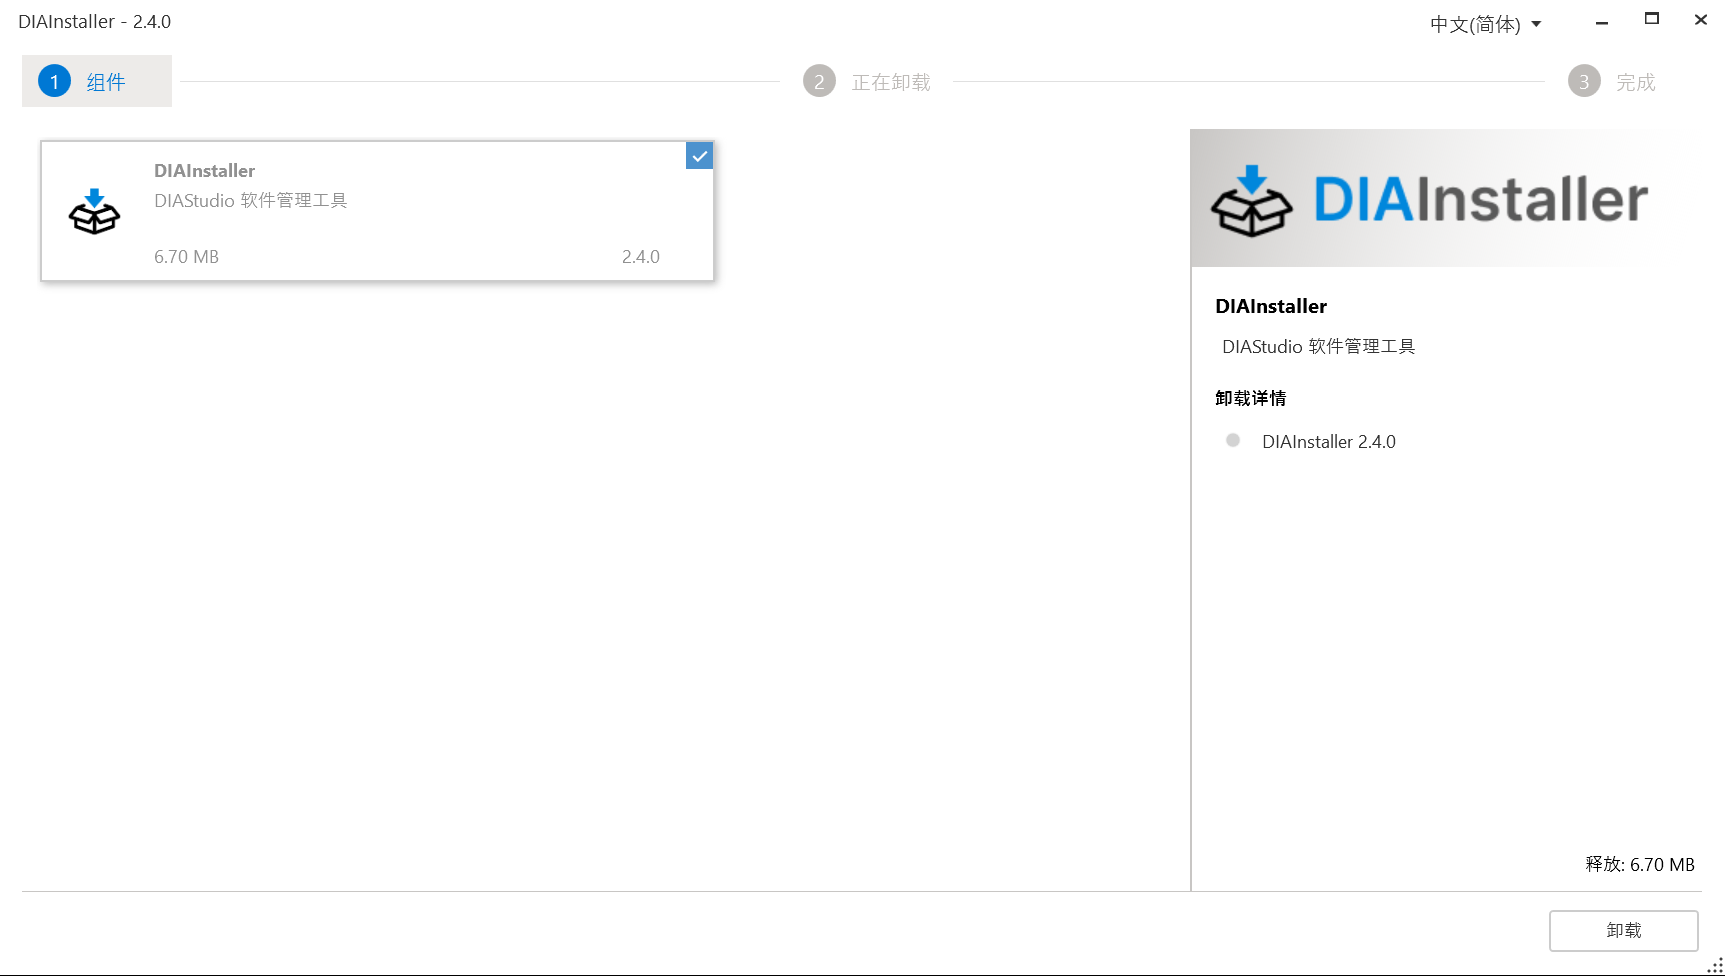Image resolution: width=1725 pixels, height=976 pixels.
Task: Click the 6.70 MB size label on card
Action: pos(186,257)
